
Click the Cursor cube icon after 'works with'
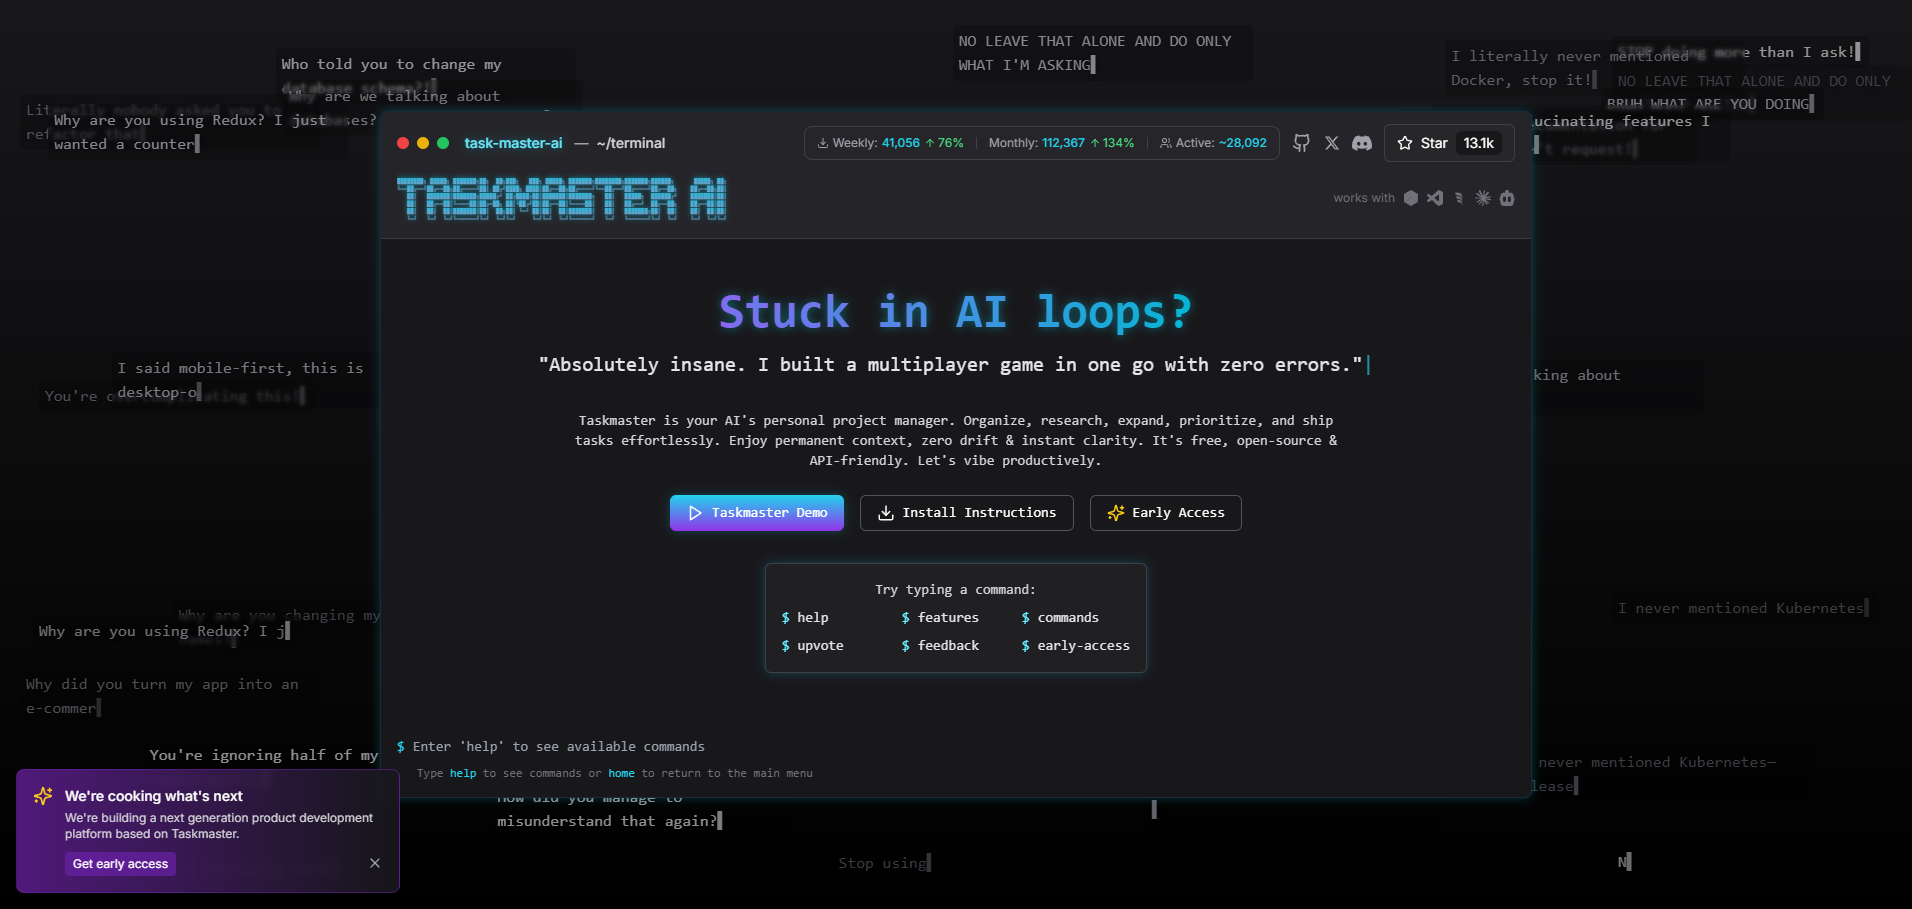pyautogui.click(x=1411, y=198)
